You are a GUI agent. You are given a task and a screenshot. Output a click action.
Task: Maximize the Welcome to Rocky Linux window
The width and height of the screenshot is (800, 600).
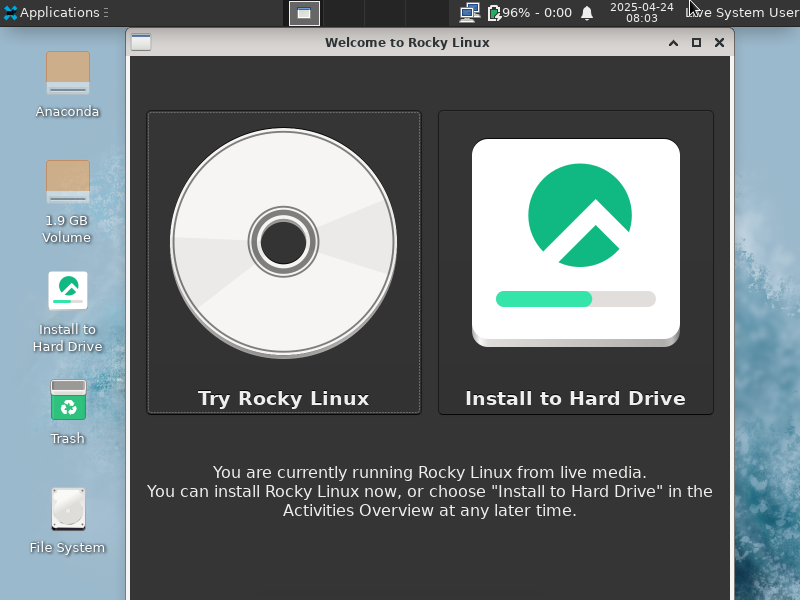pos(696,43)
